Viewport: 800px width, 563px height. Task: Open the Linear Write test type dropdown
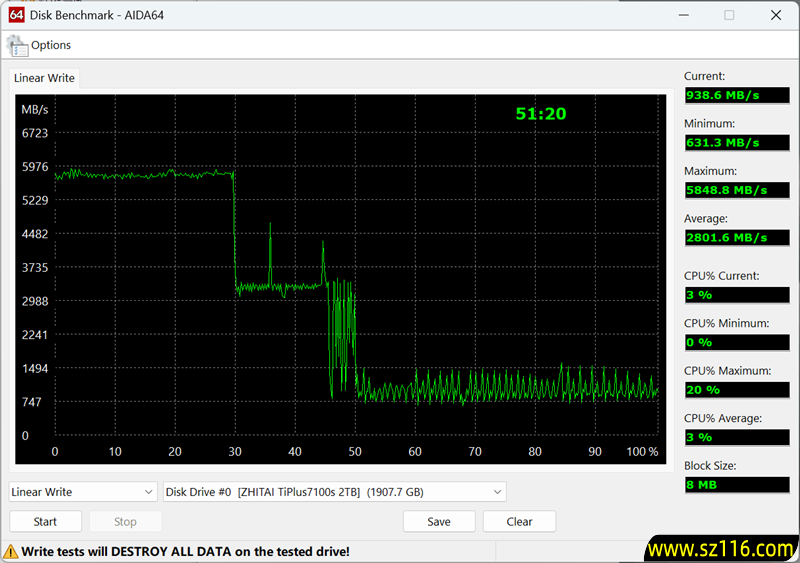click(x=83, y=492)
